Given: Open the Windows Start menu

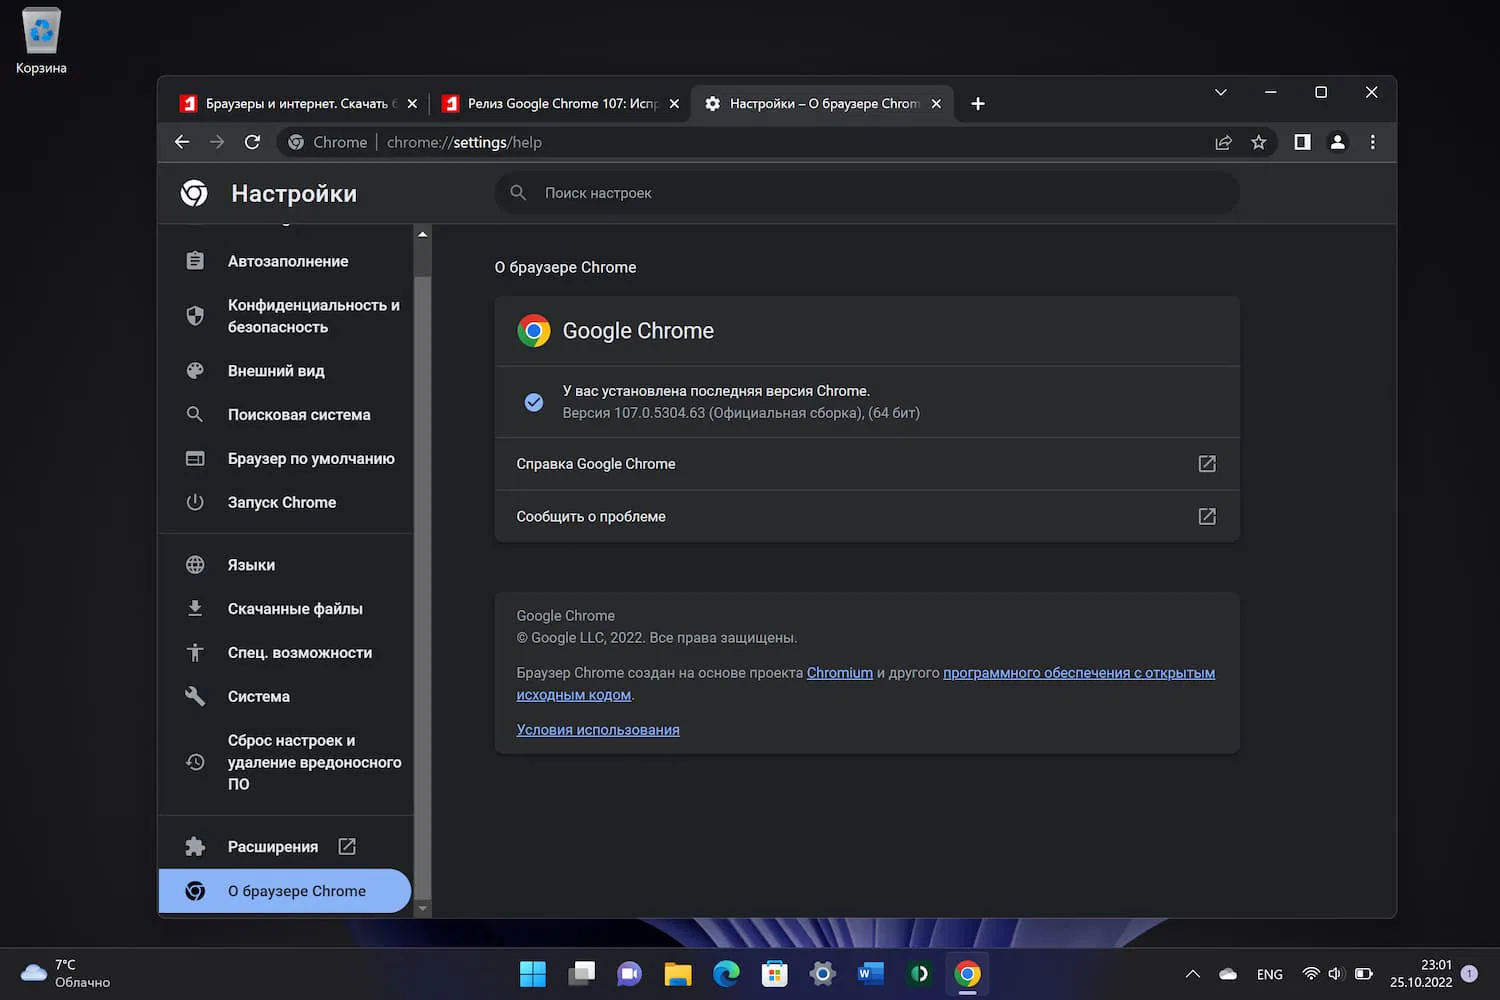Looking at the screenshot, I should [x=533, y=974].
